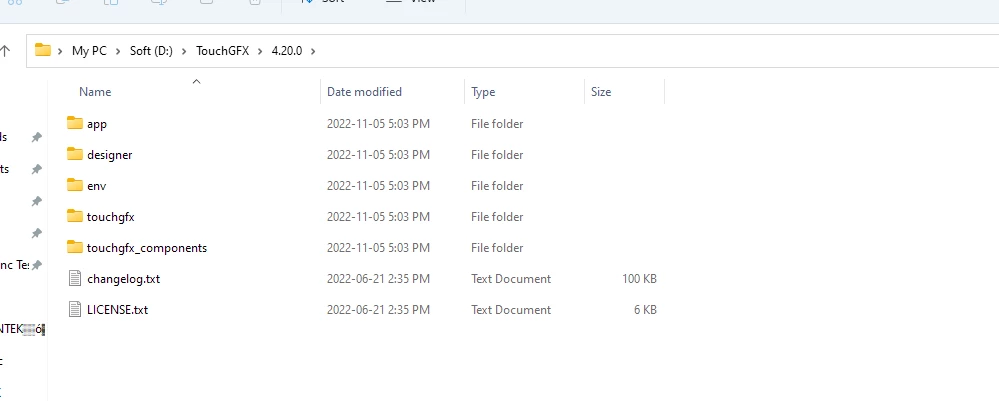Image resolution: width=999 pixels, height=401 pixels.
Task: Sort by the Size column header
Action: (601, 92)
